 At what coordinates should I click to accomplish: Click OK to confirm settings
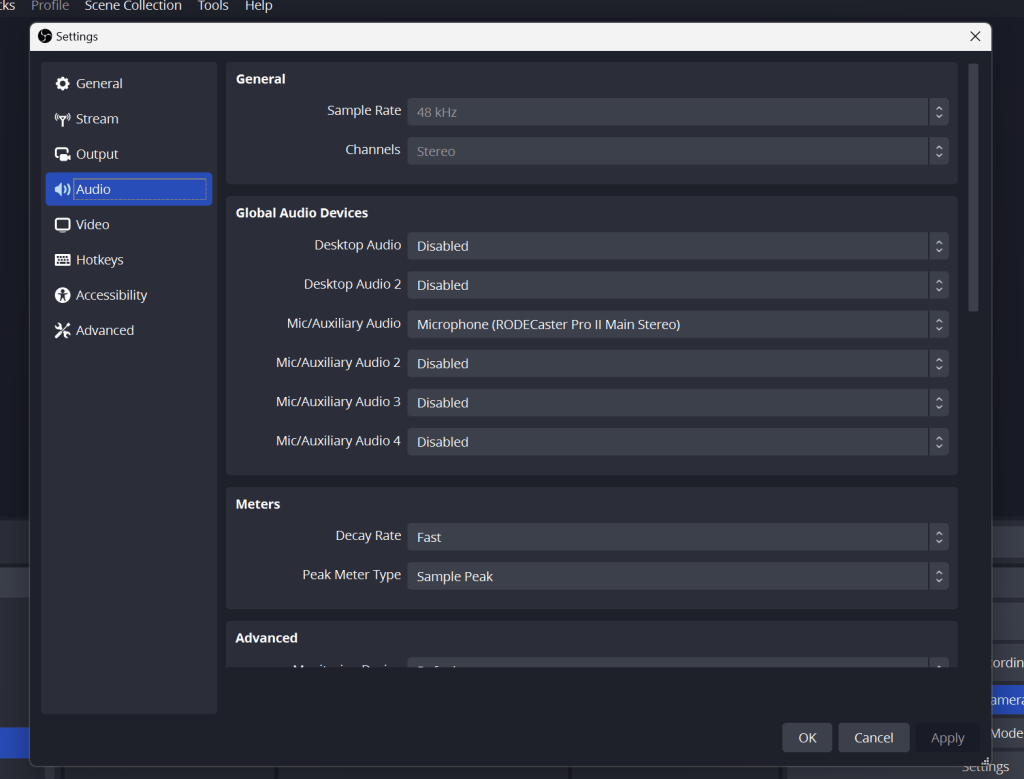pyautogui.click(x=807, y=738)
